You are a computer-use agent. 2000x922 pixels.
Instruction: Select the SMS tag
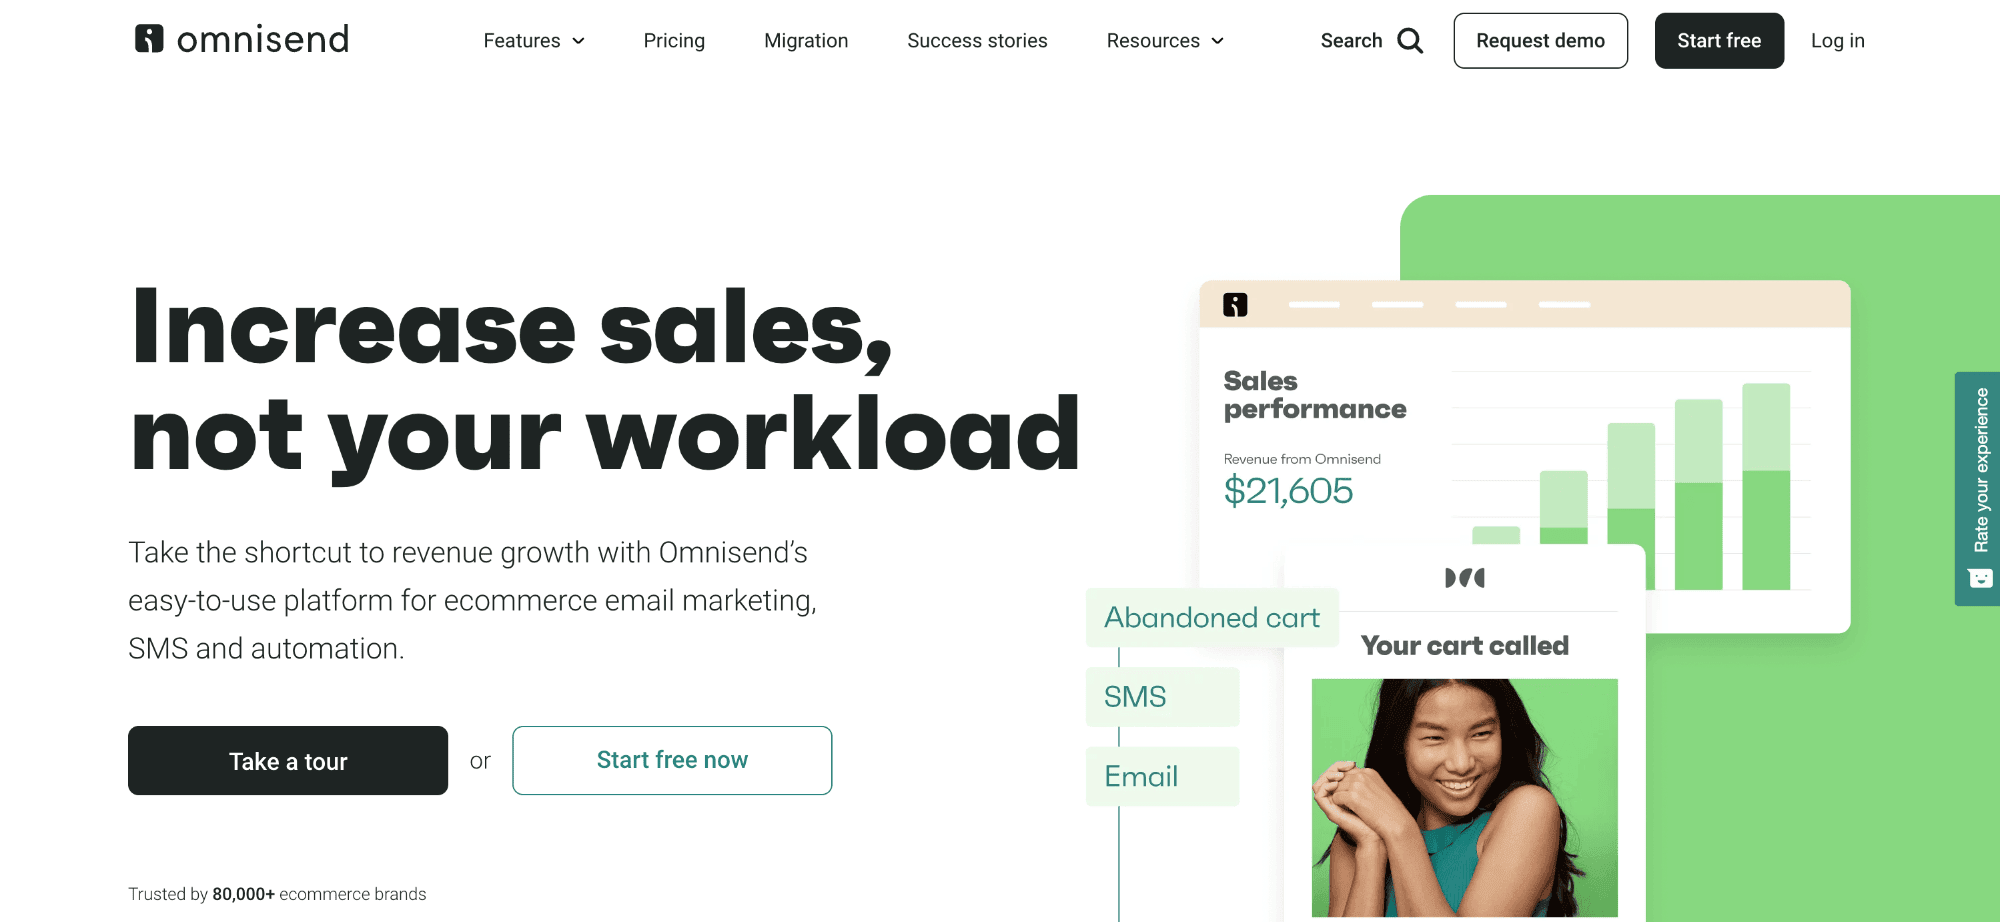click(1162, 697)
